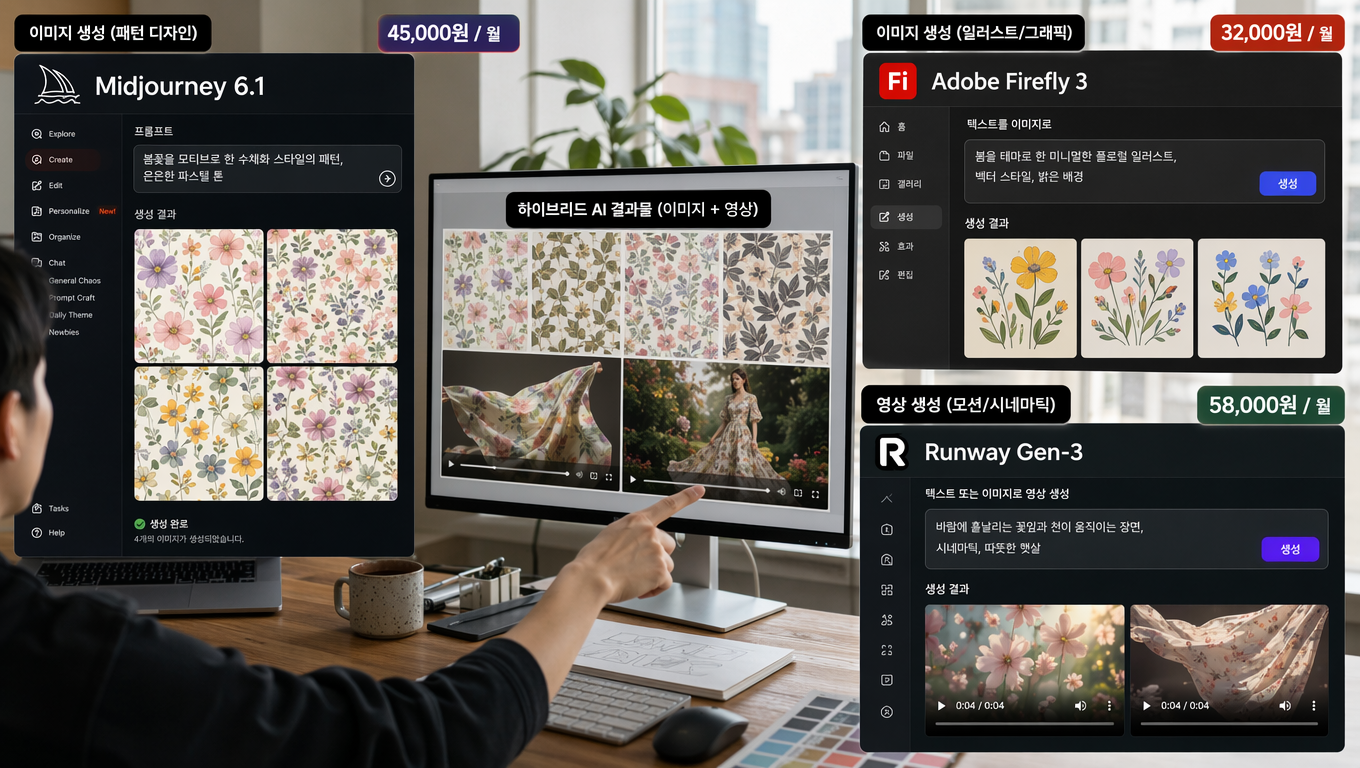This screenshot has height=768, width=1360.
Task: Open 편집 in the Firefly sidebar
Action: 895,275
